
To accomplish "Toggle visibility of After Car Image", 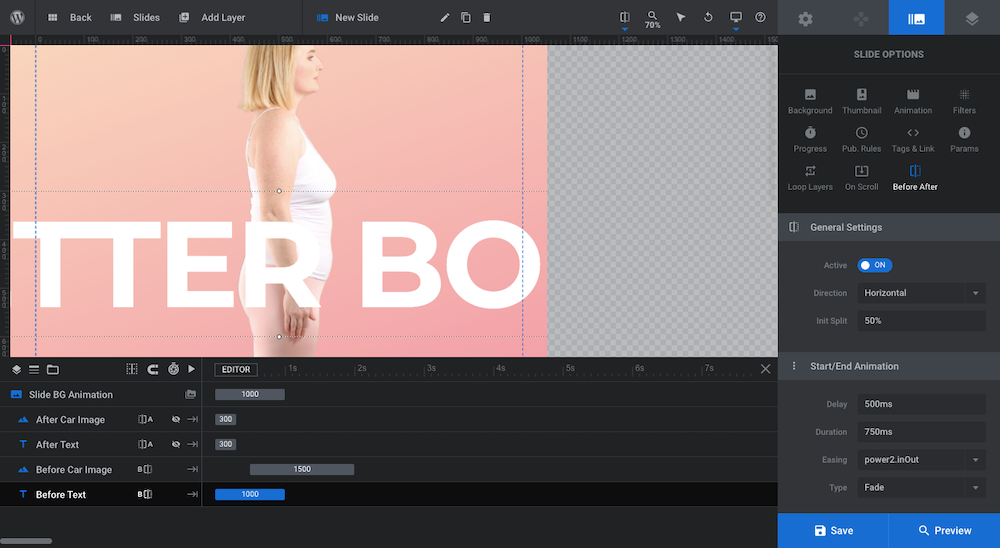I will point(175,419).
